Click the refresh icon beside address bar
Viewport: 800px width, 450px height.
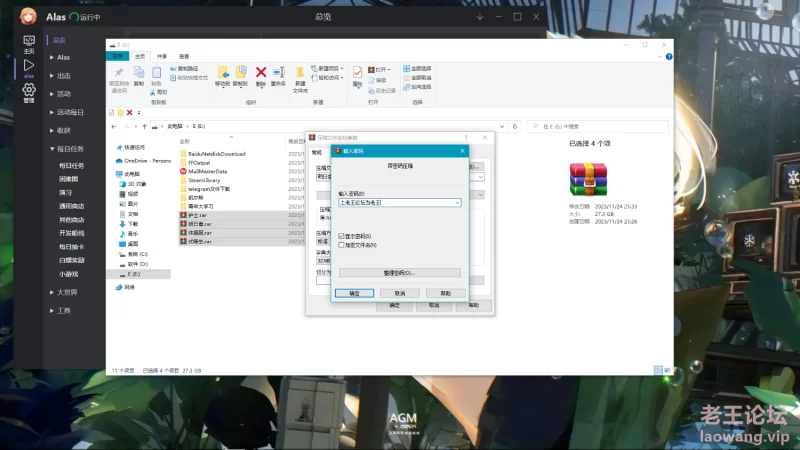point(515,127)
